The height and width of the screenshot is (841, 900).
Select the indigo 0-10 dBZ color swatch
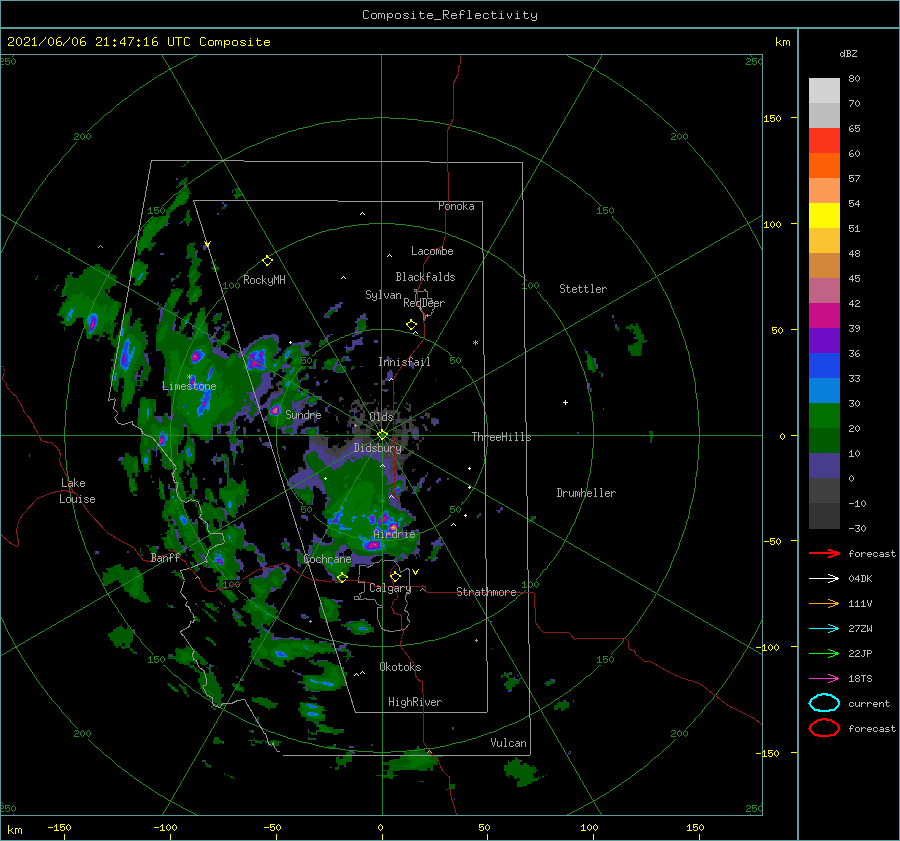point(824,466)
